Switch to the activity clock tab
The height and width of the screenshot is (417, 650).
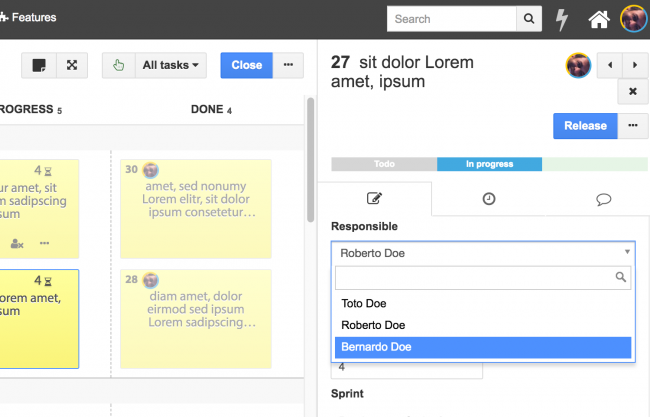coord(489,199)
